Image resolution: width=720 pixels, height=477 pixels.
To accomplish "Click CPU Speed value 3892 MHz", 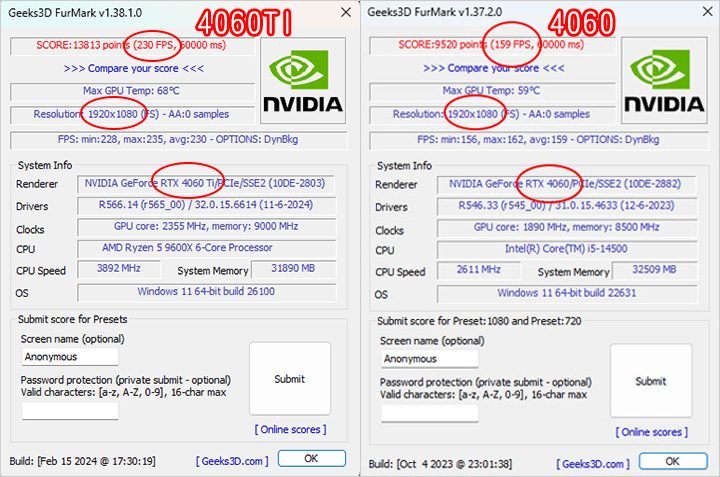I will tap(119, 269).
